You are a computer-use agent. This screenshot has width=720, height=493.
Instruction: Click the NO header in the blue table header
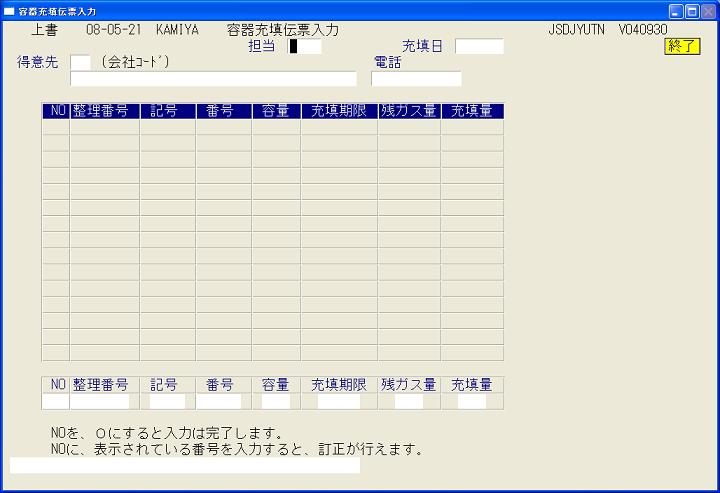[56, 111]
